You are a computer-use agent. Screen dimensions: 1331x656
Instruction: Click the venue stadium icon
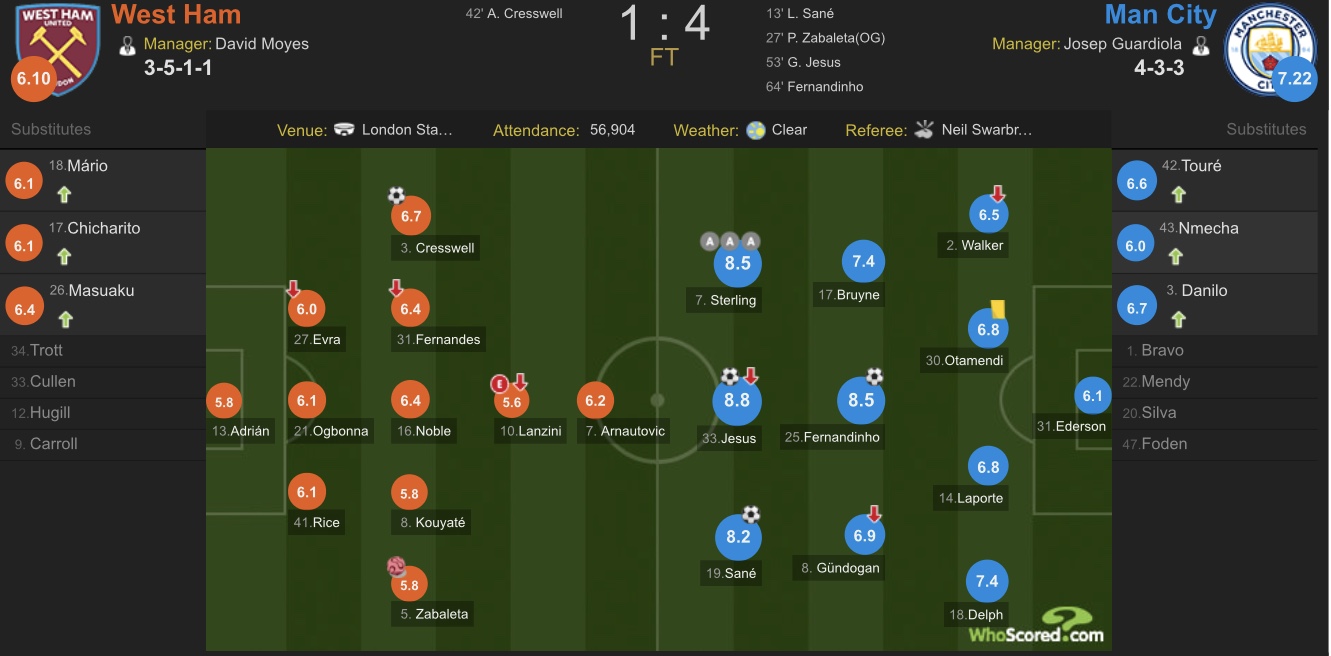click(344, 130)
